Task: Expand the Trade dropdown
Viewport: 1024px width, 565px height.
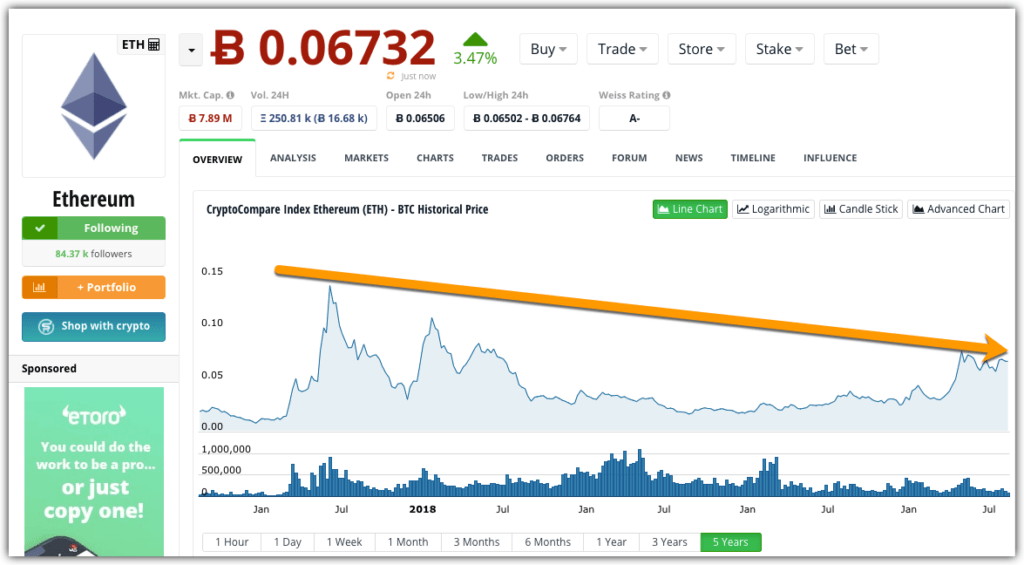Action: 622,49
